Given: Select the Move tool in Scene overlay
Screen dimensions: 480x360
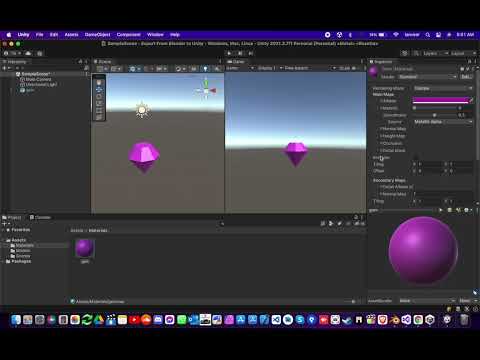Looking at the screenshot, I should tap(99, 90).
